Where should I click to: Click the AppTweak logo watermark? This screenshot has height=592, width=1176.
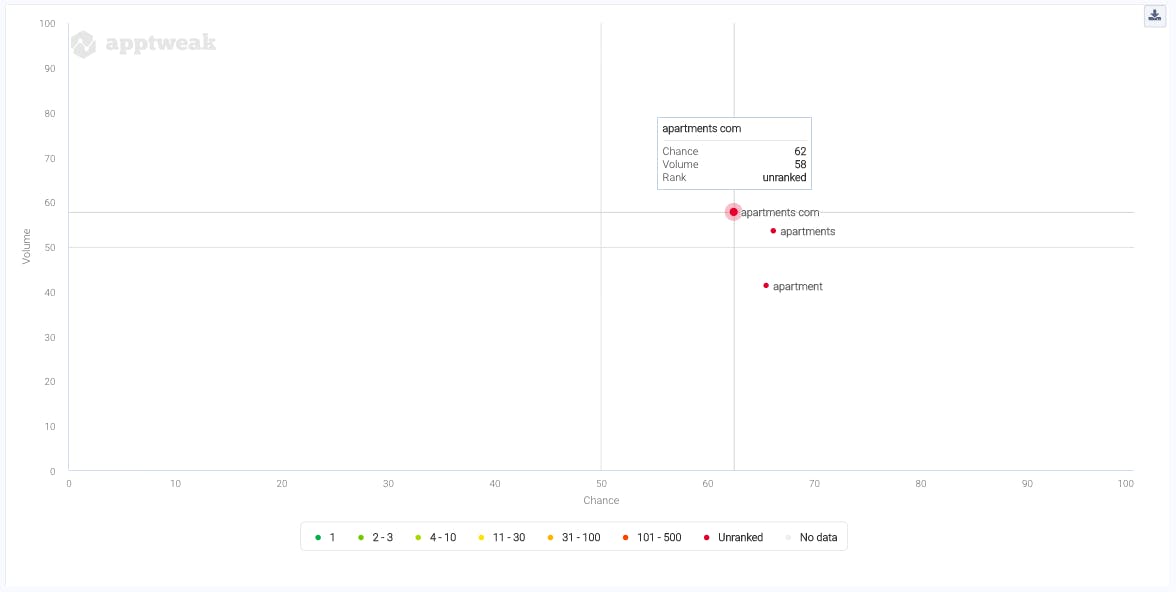(143, 43)
